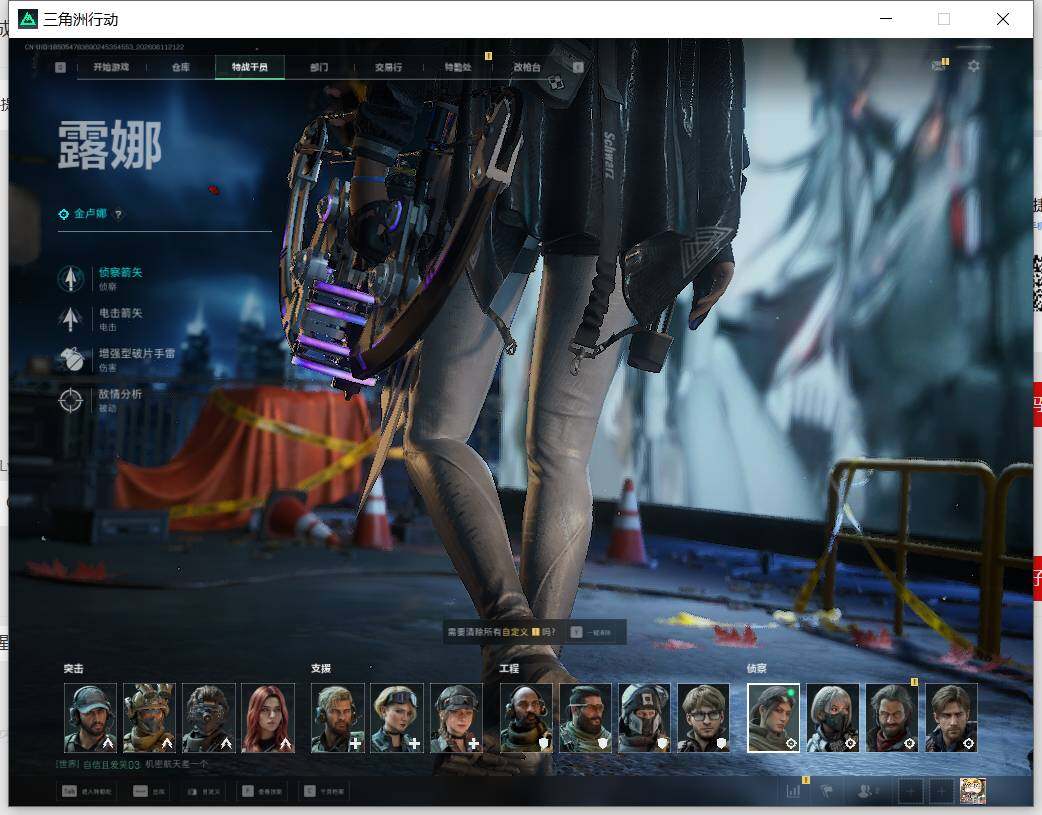Screen dimensions: 1042x815
Task: Click the help question mark beside 金卢娜
Action: pos(118,214)
